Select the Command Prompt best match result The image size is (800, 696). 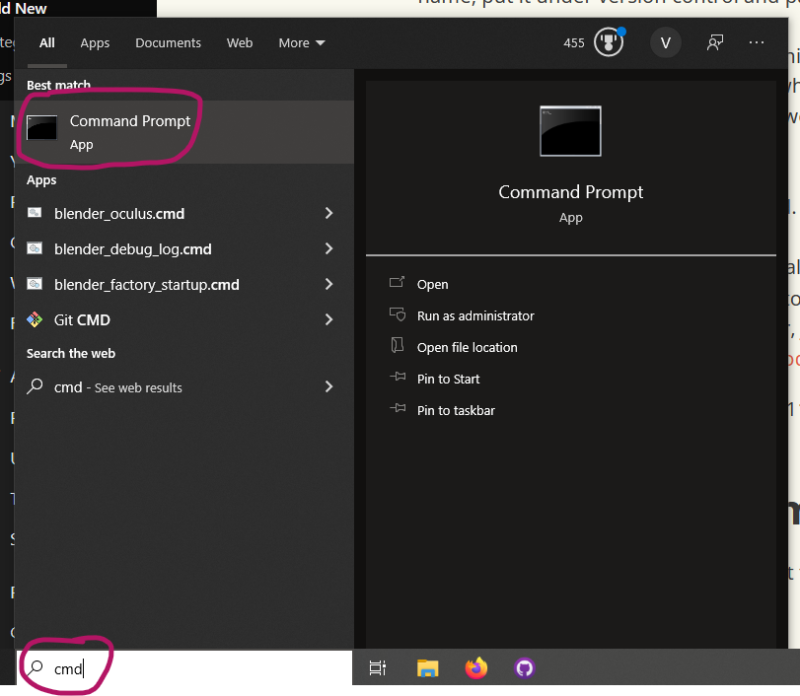pyautogui.click(x=184, y=132)
